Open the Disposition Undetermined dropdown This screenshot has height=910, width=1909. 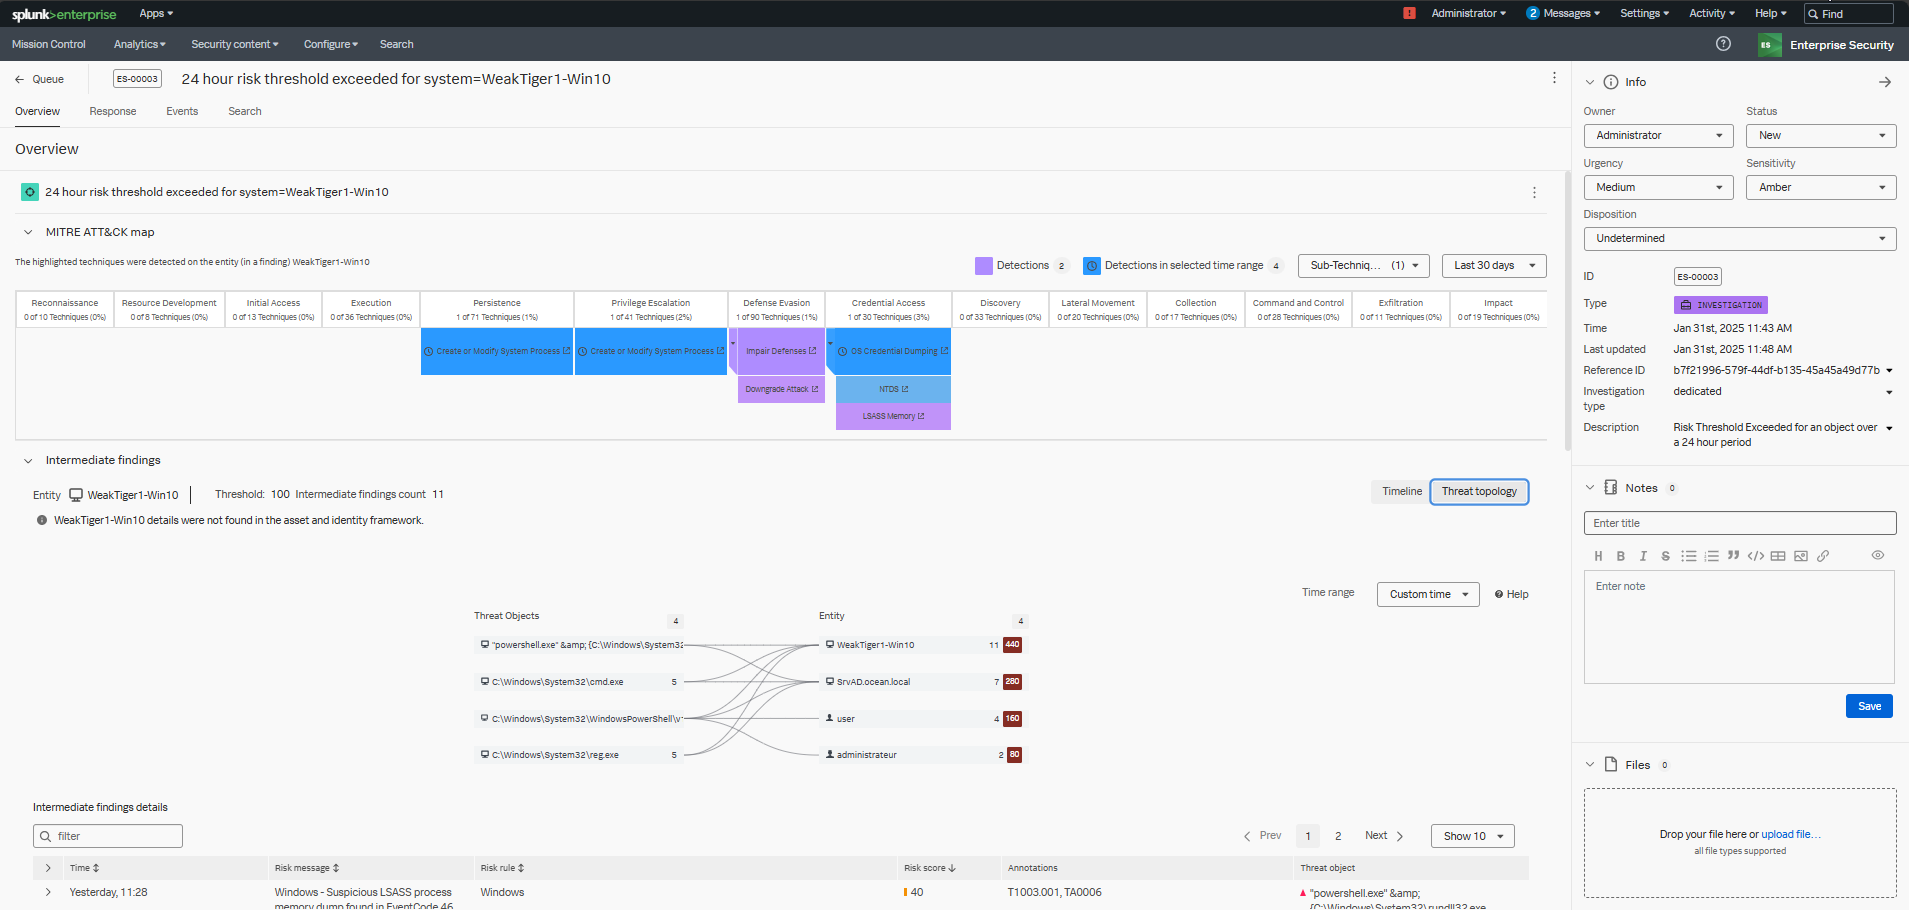click(x=1740, y=238)
